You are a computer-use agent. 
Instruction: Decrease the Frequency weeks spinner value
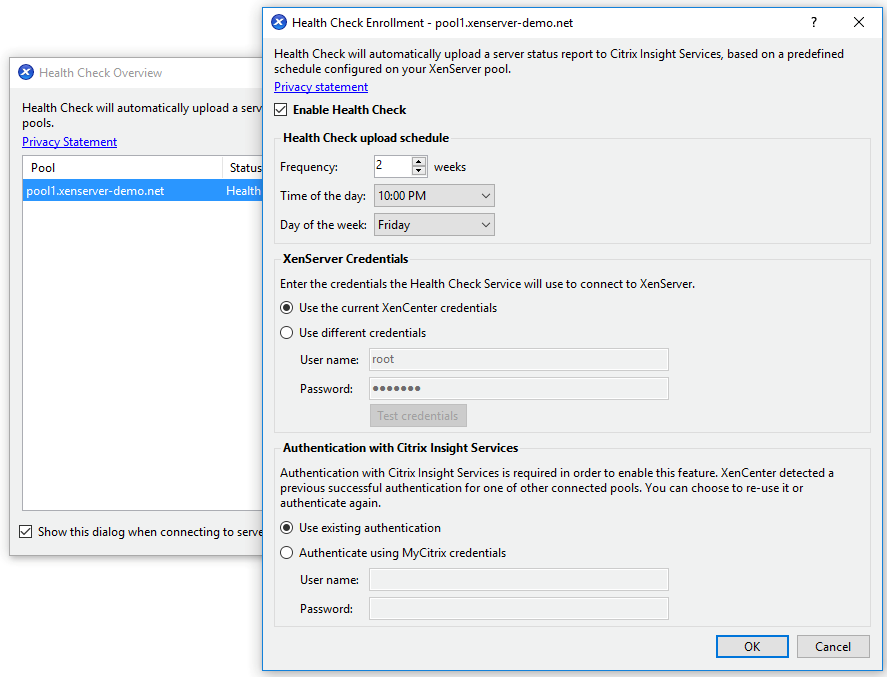pyautogui.click(x=419, y=171)
